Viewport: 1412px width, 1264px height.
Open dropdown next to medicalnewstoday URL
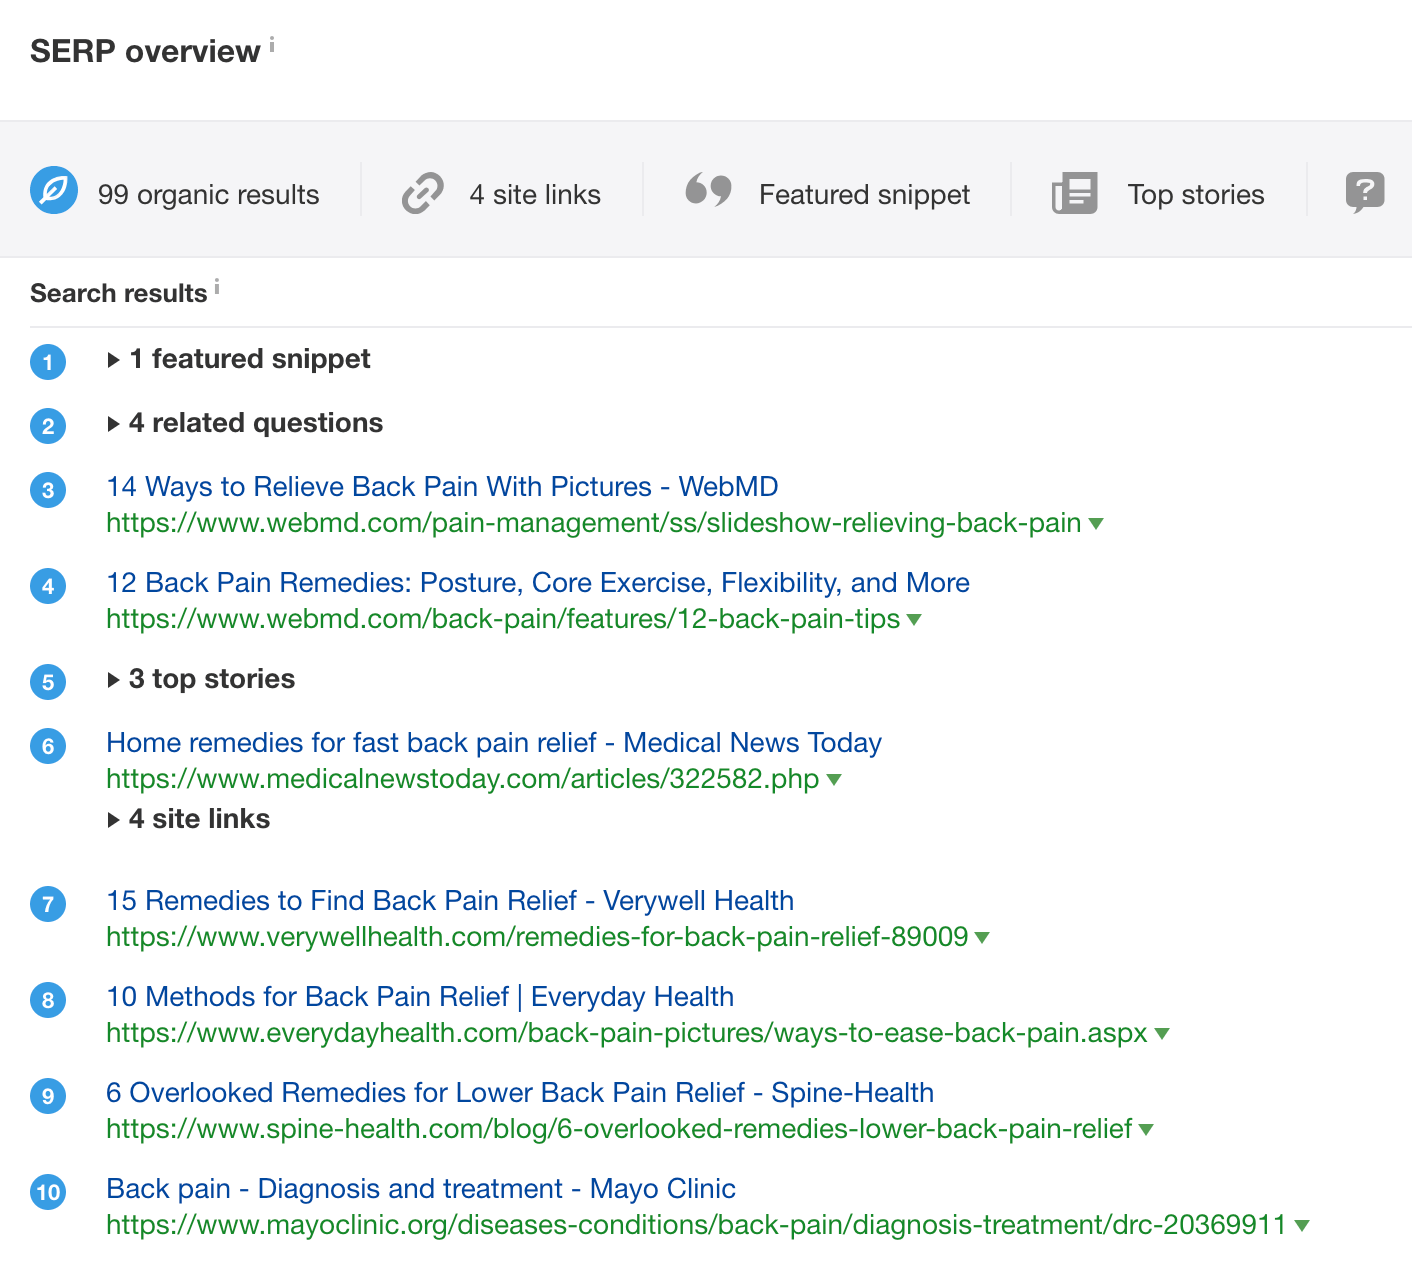coord(834,780)
